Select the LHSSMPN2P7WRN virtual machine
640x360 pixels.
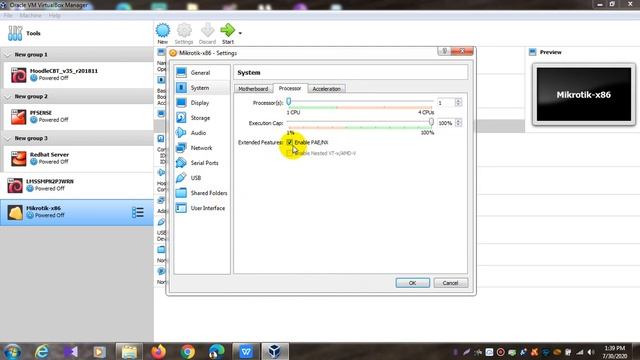click(x=77, y=185)
